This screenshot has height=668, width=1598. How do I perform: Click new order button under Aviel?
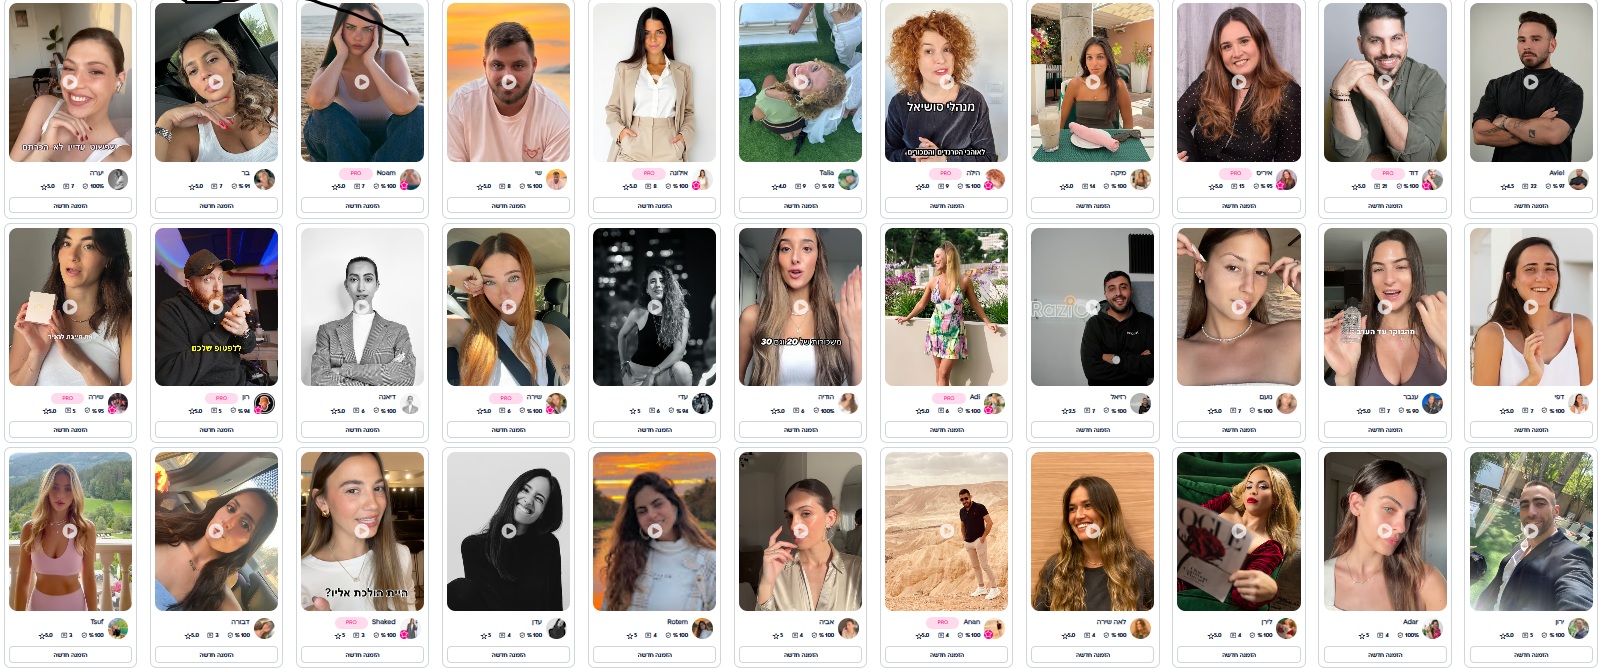click(x=1530, y=205)
